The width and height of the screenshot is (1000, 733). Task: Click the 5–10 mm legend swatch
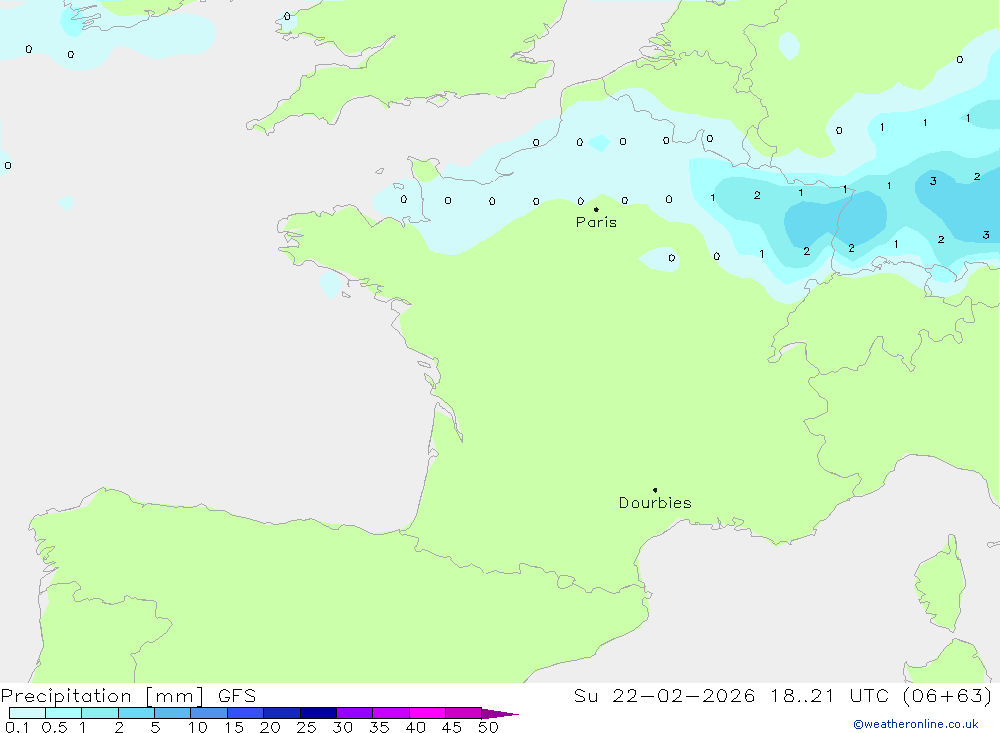[x=173, y=713]
